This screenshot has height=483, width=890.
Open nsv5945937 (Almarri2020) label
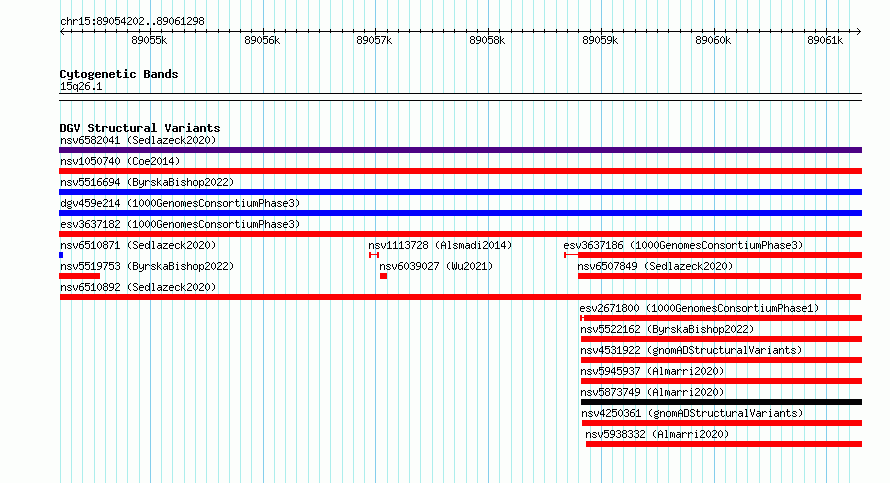click(x=652, y=371)
